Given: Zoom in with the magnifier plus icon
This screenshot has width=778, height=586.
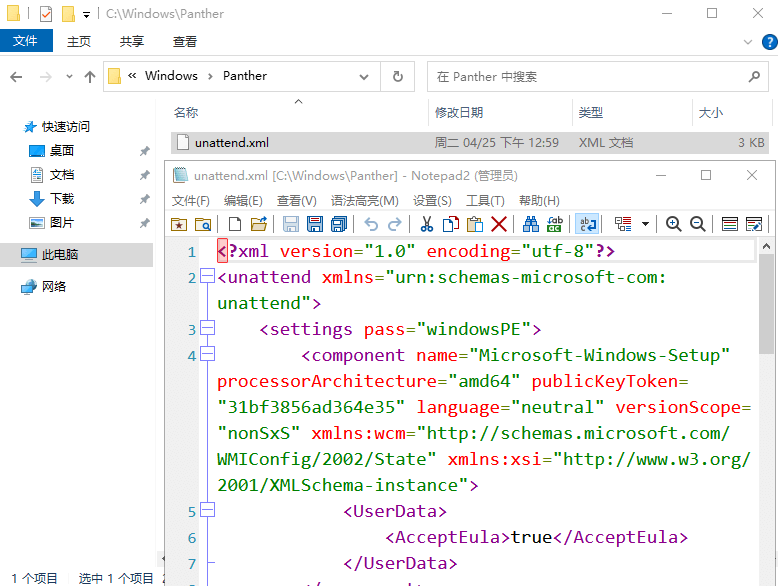Looking at the screenshot, I should 673,224.
